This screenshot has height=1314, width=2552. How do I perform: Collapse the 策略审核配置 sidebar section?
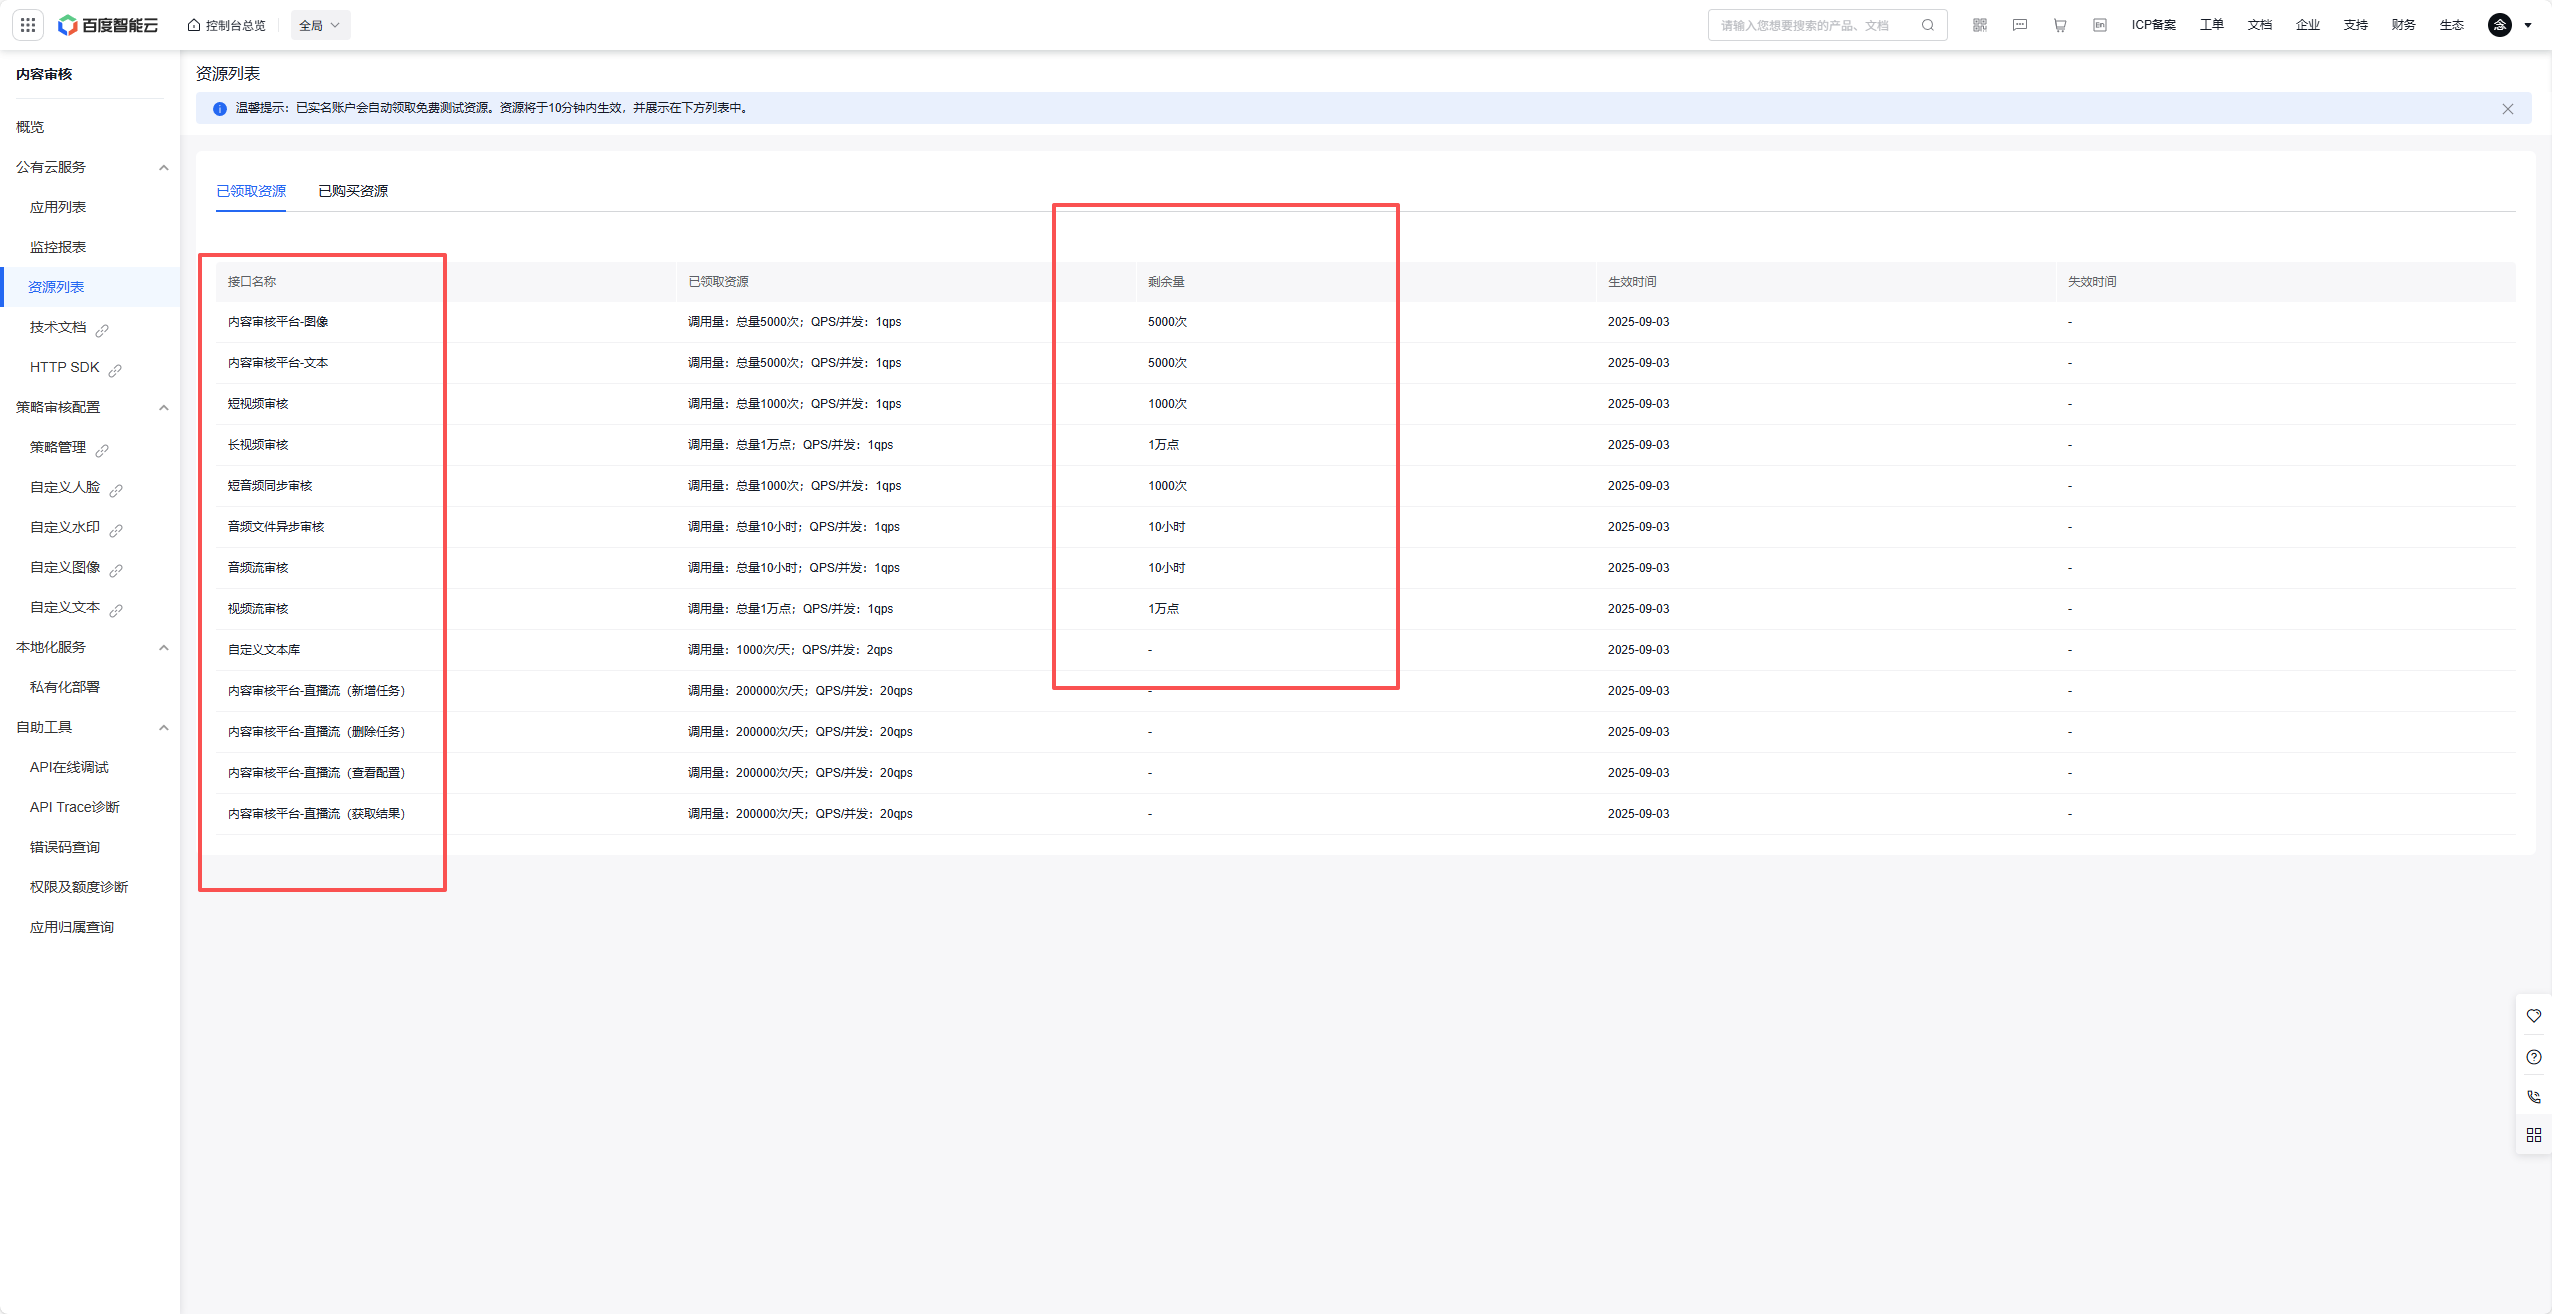(x=163, y=407)
